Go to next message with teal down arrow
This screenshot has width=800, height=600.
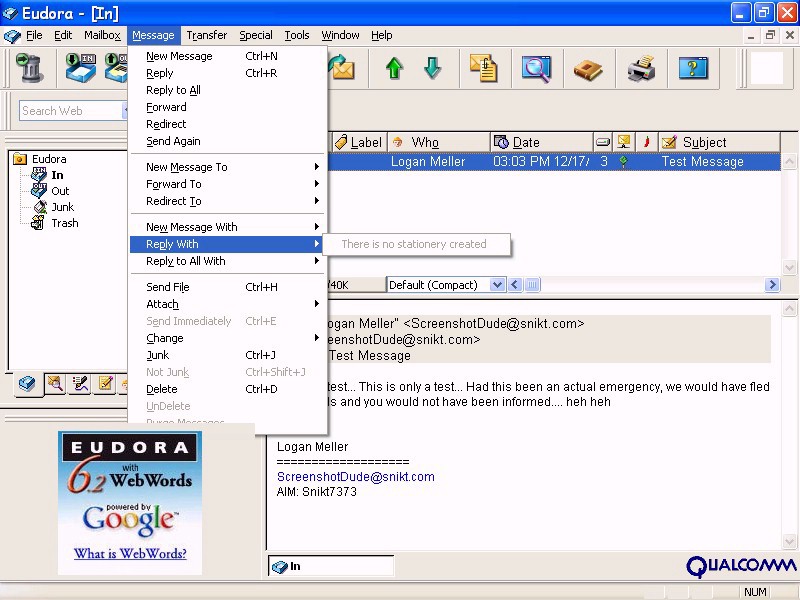tap(433, 67)
